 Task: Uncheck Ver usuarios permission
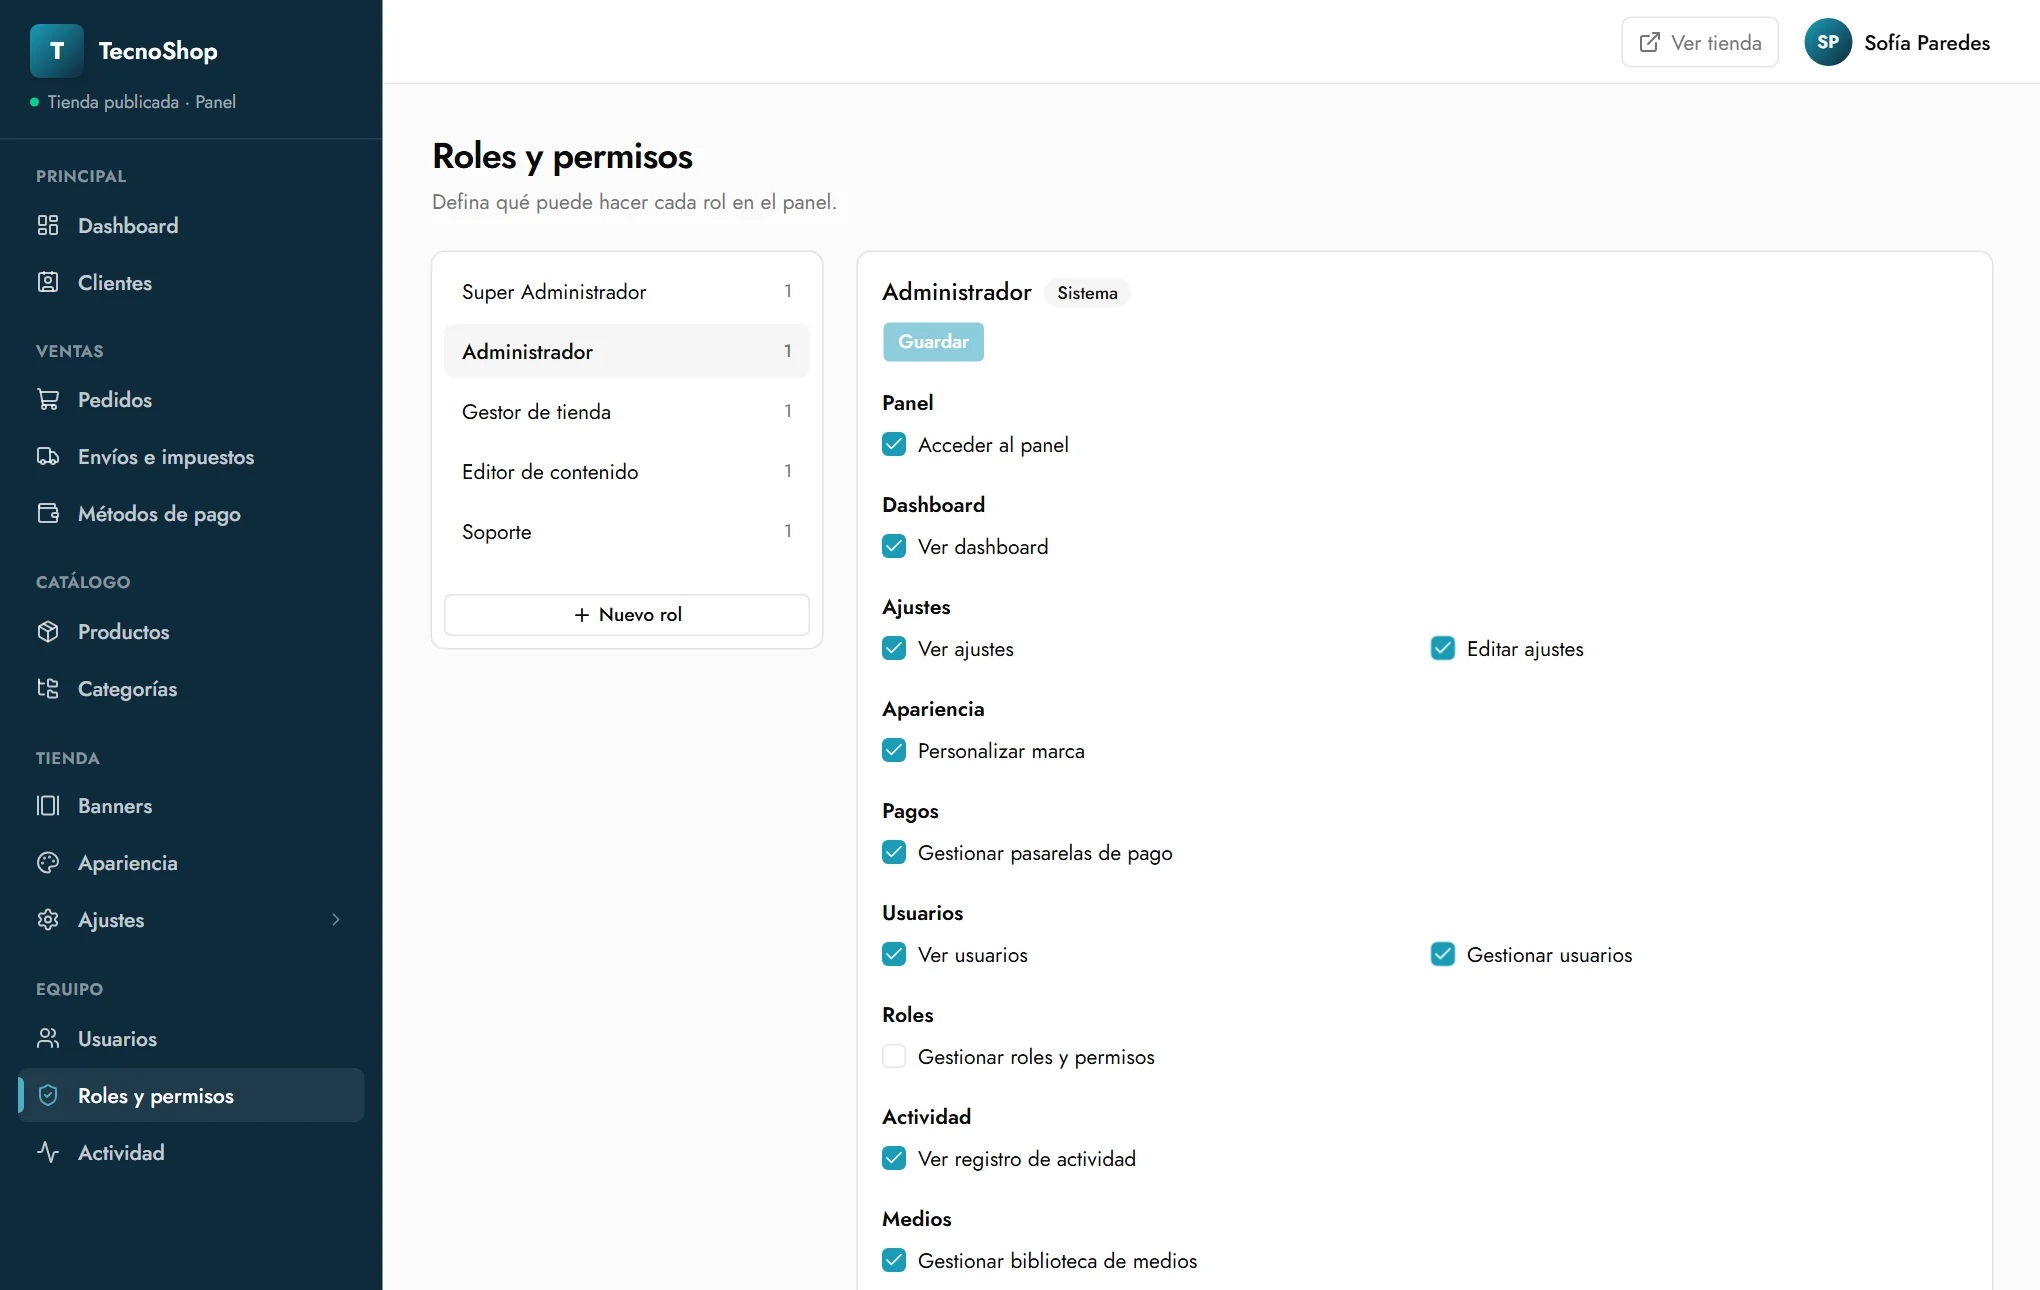894,954
